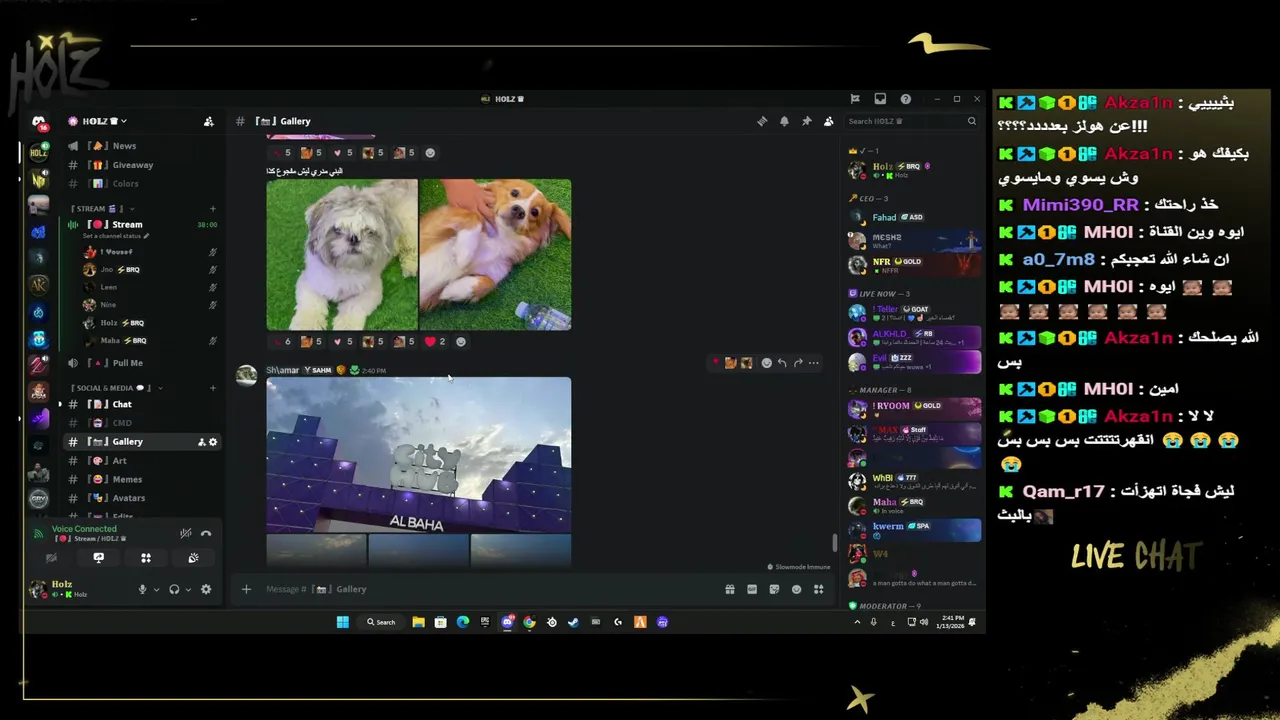This screenshot has height=720, width=1280.
Task: Turn on camera button in voice panel
Action: (51, 558)
